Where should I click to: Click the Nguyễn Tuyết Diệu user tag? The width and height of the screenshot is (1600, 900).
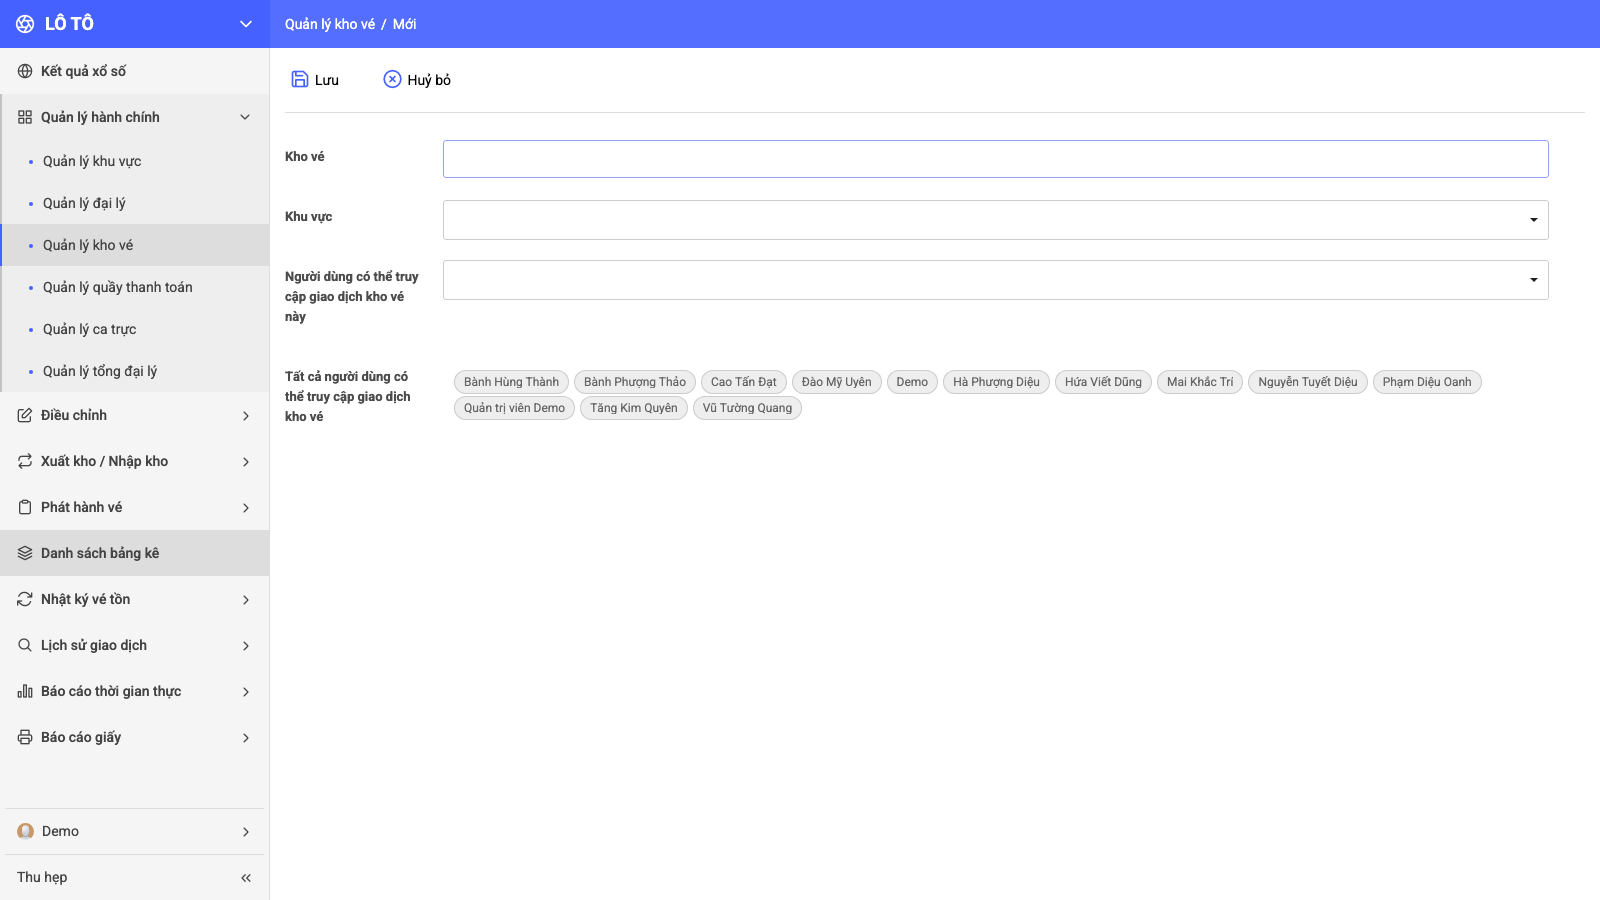pos(1307,382)
